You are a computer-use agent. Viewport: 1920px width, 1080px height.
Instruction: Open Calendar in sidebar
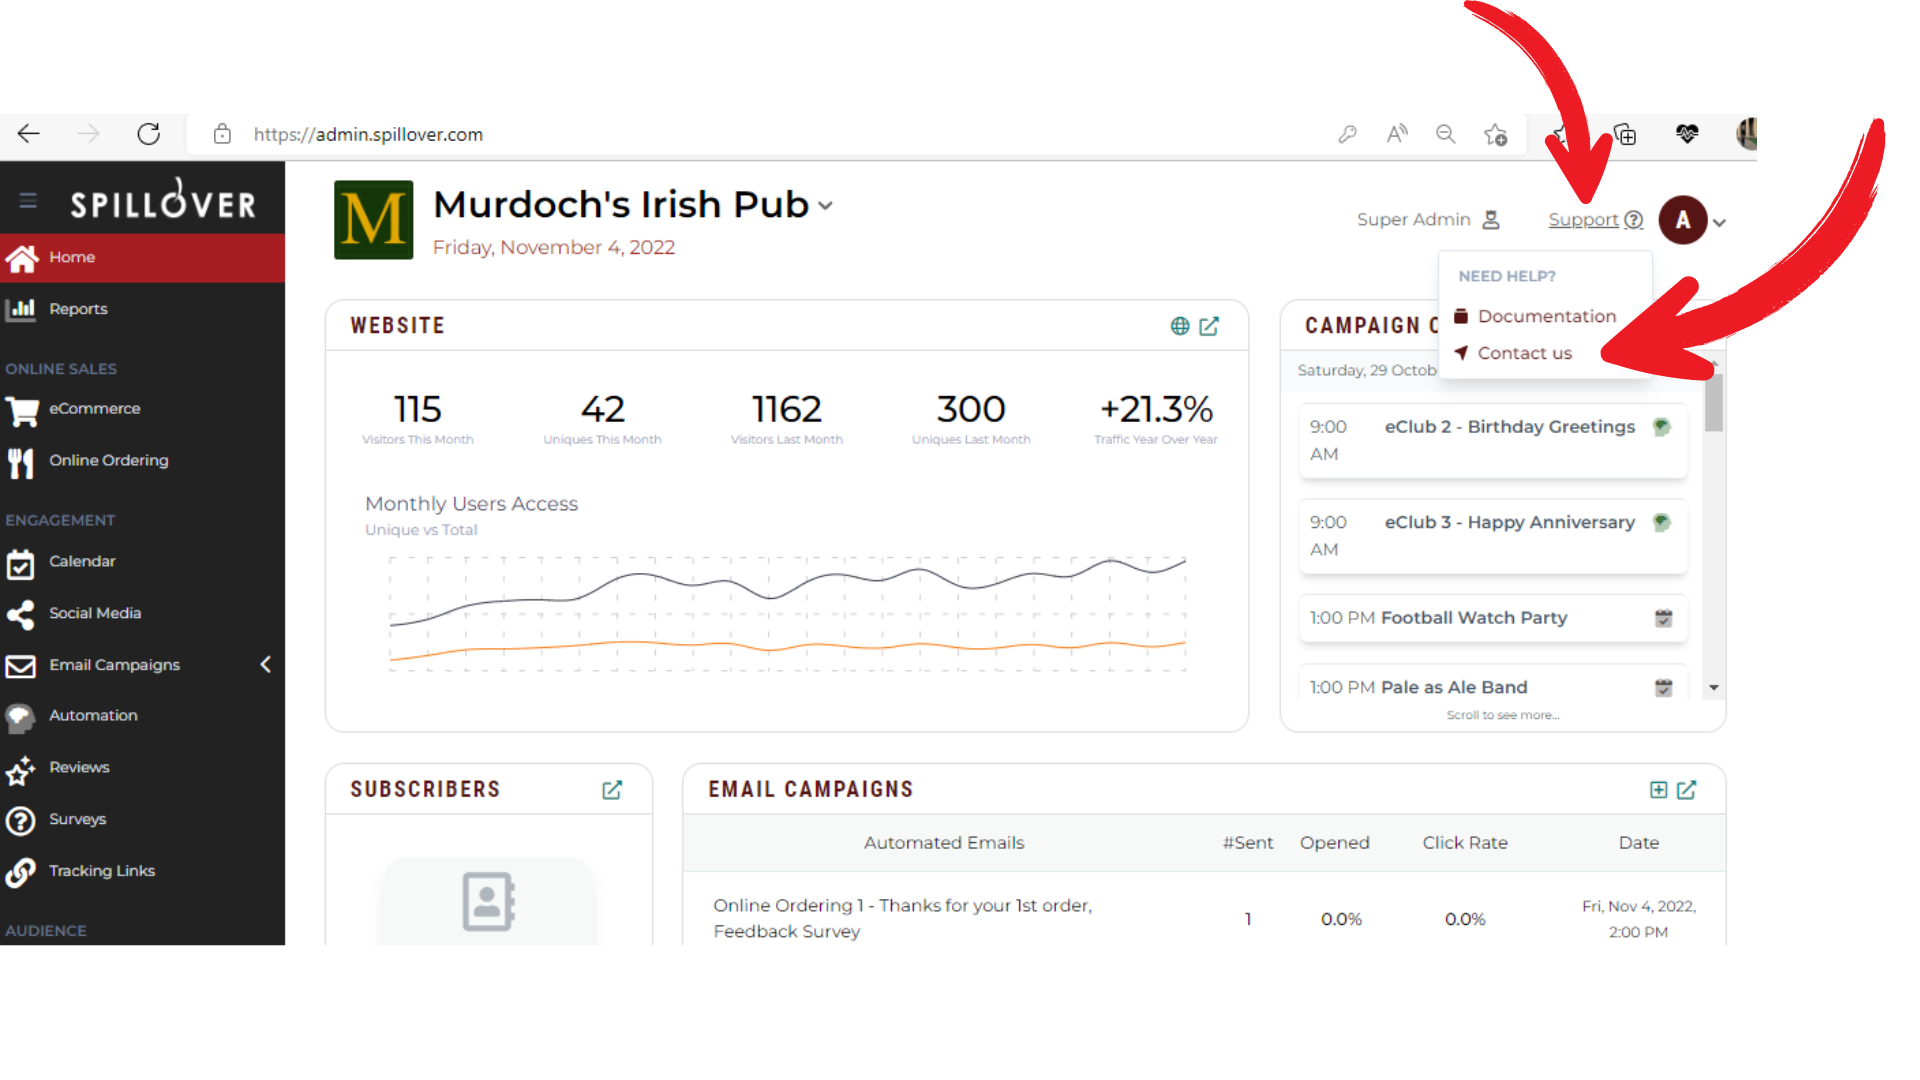click(x=142, y=562)
